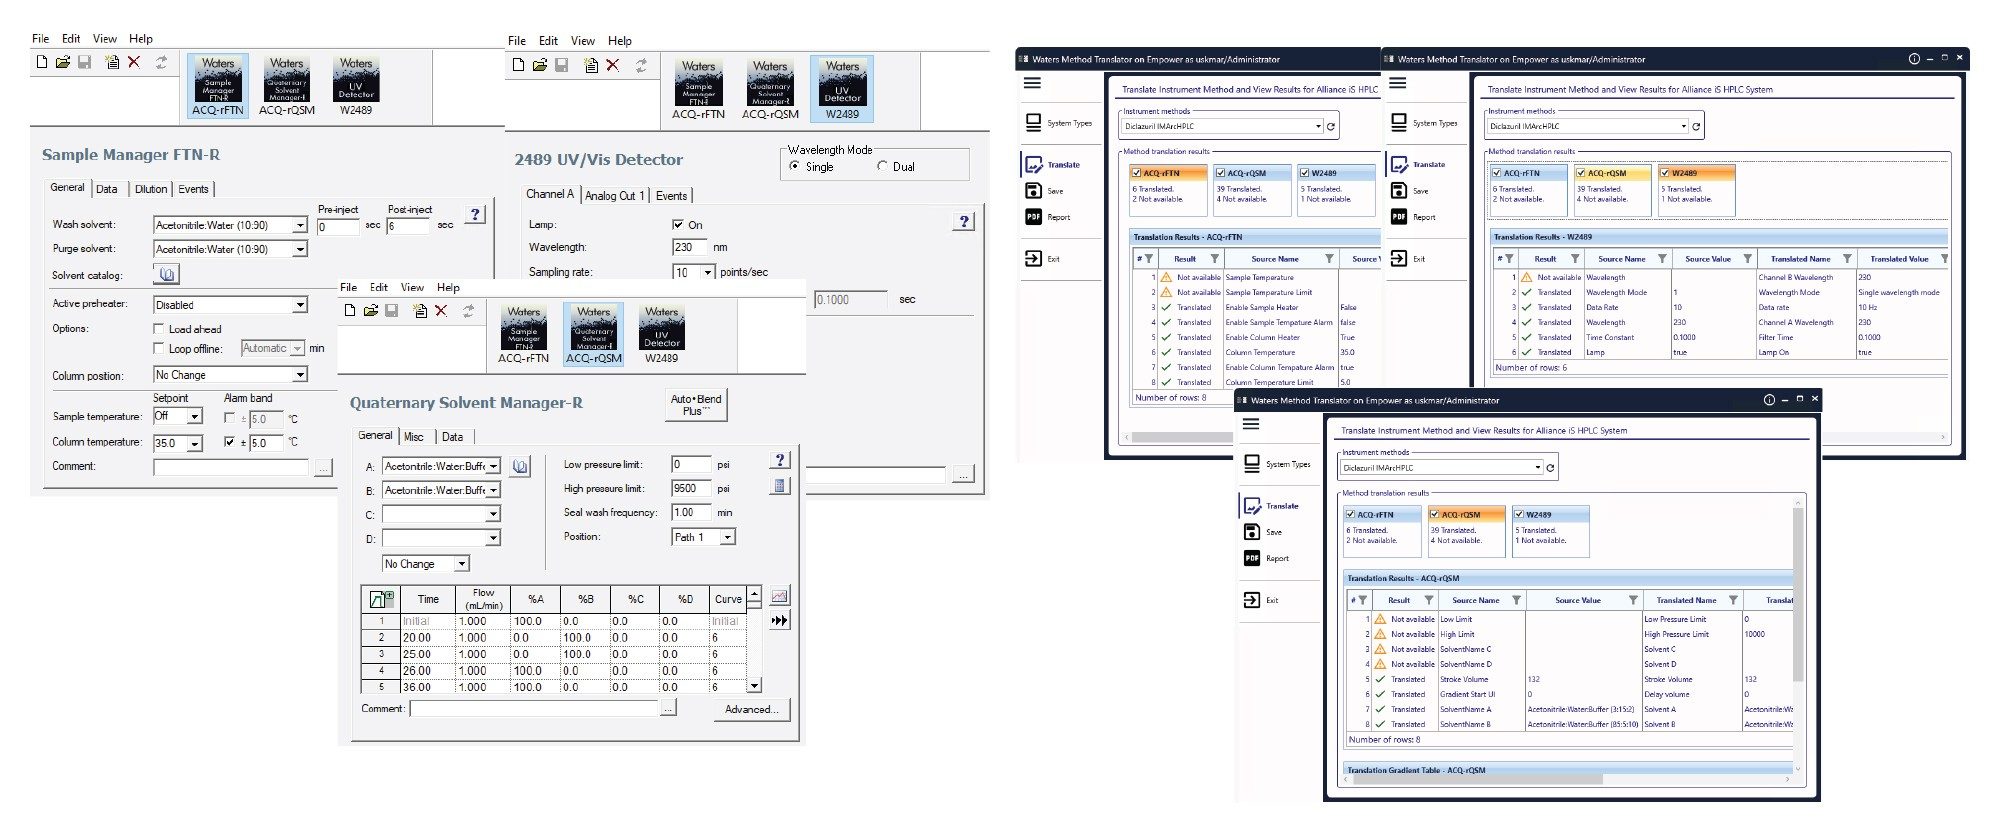The height and width of the screenshot is (834, 2000).
Task: Toggle Lamp On checkbox in UV/Vis Detector
Action: click(678, 225)
